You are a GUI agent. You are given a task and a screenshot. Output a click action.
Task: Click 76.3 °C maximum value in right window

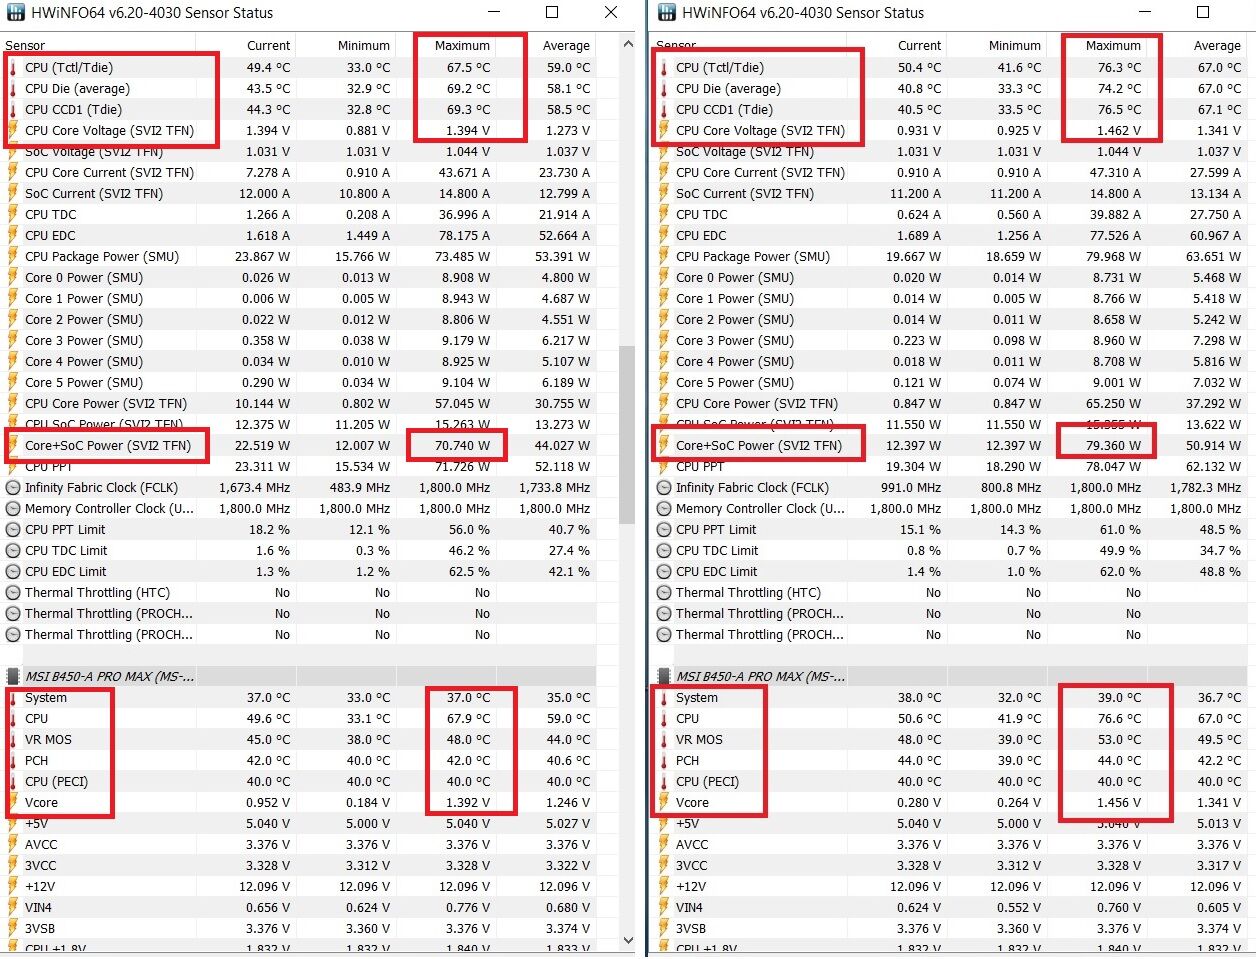1119,68
